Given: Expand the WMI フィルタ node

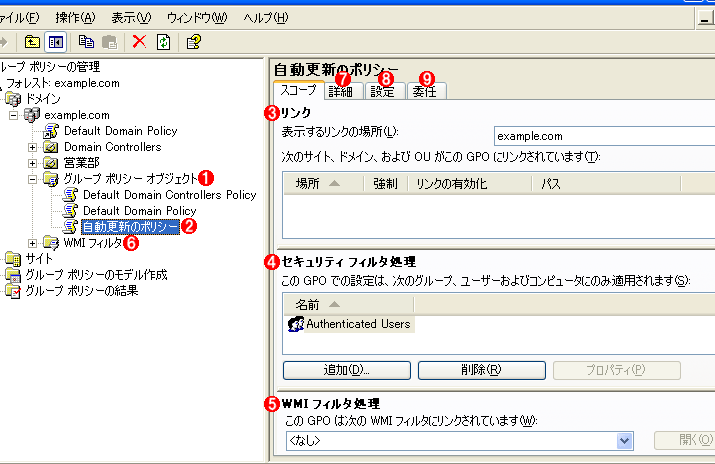Looking at the screenshot, I should (x=33, y=243).
